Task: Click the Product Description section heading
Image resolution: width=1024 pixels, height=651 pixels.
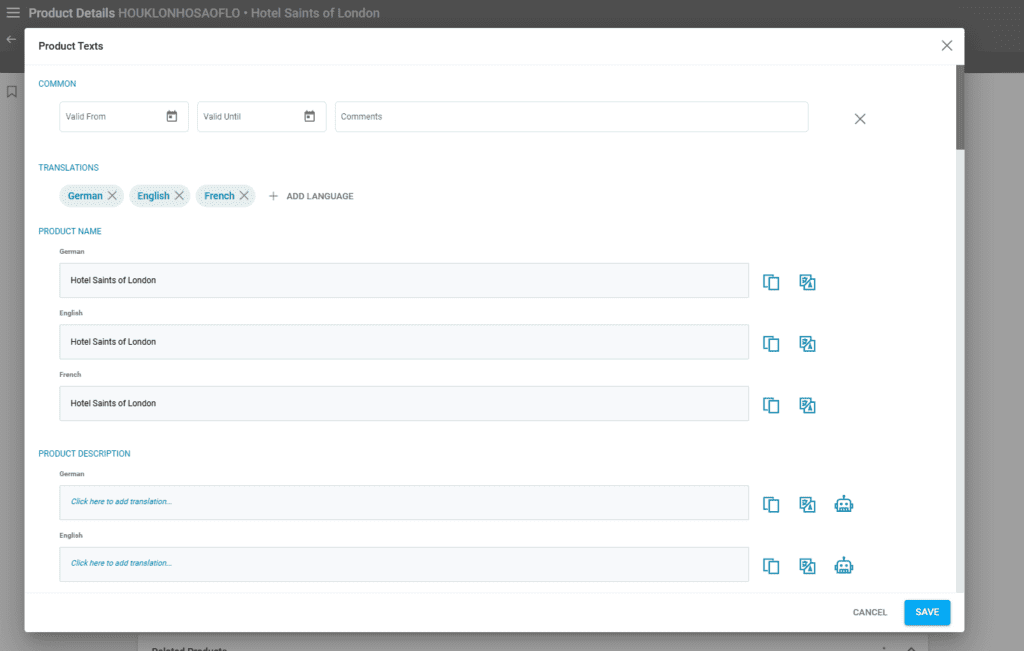Action: click(x=84, y=453)
